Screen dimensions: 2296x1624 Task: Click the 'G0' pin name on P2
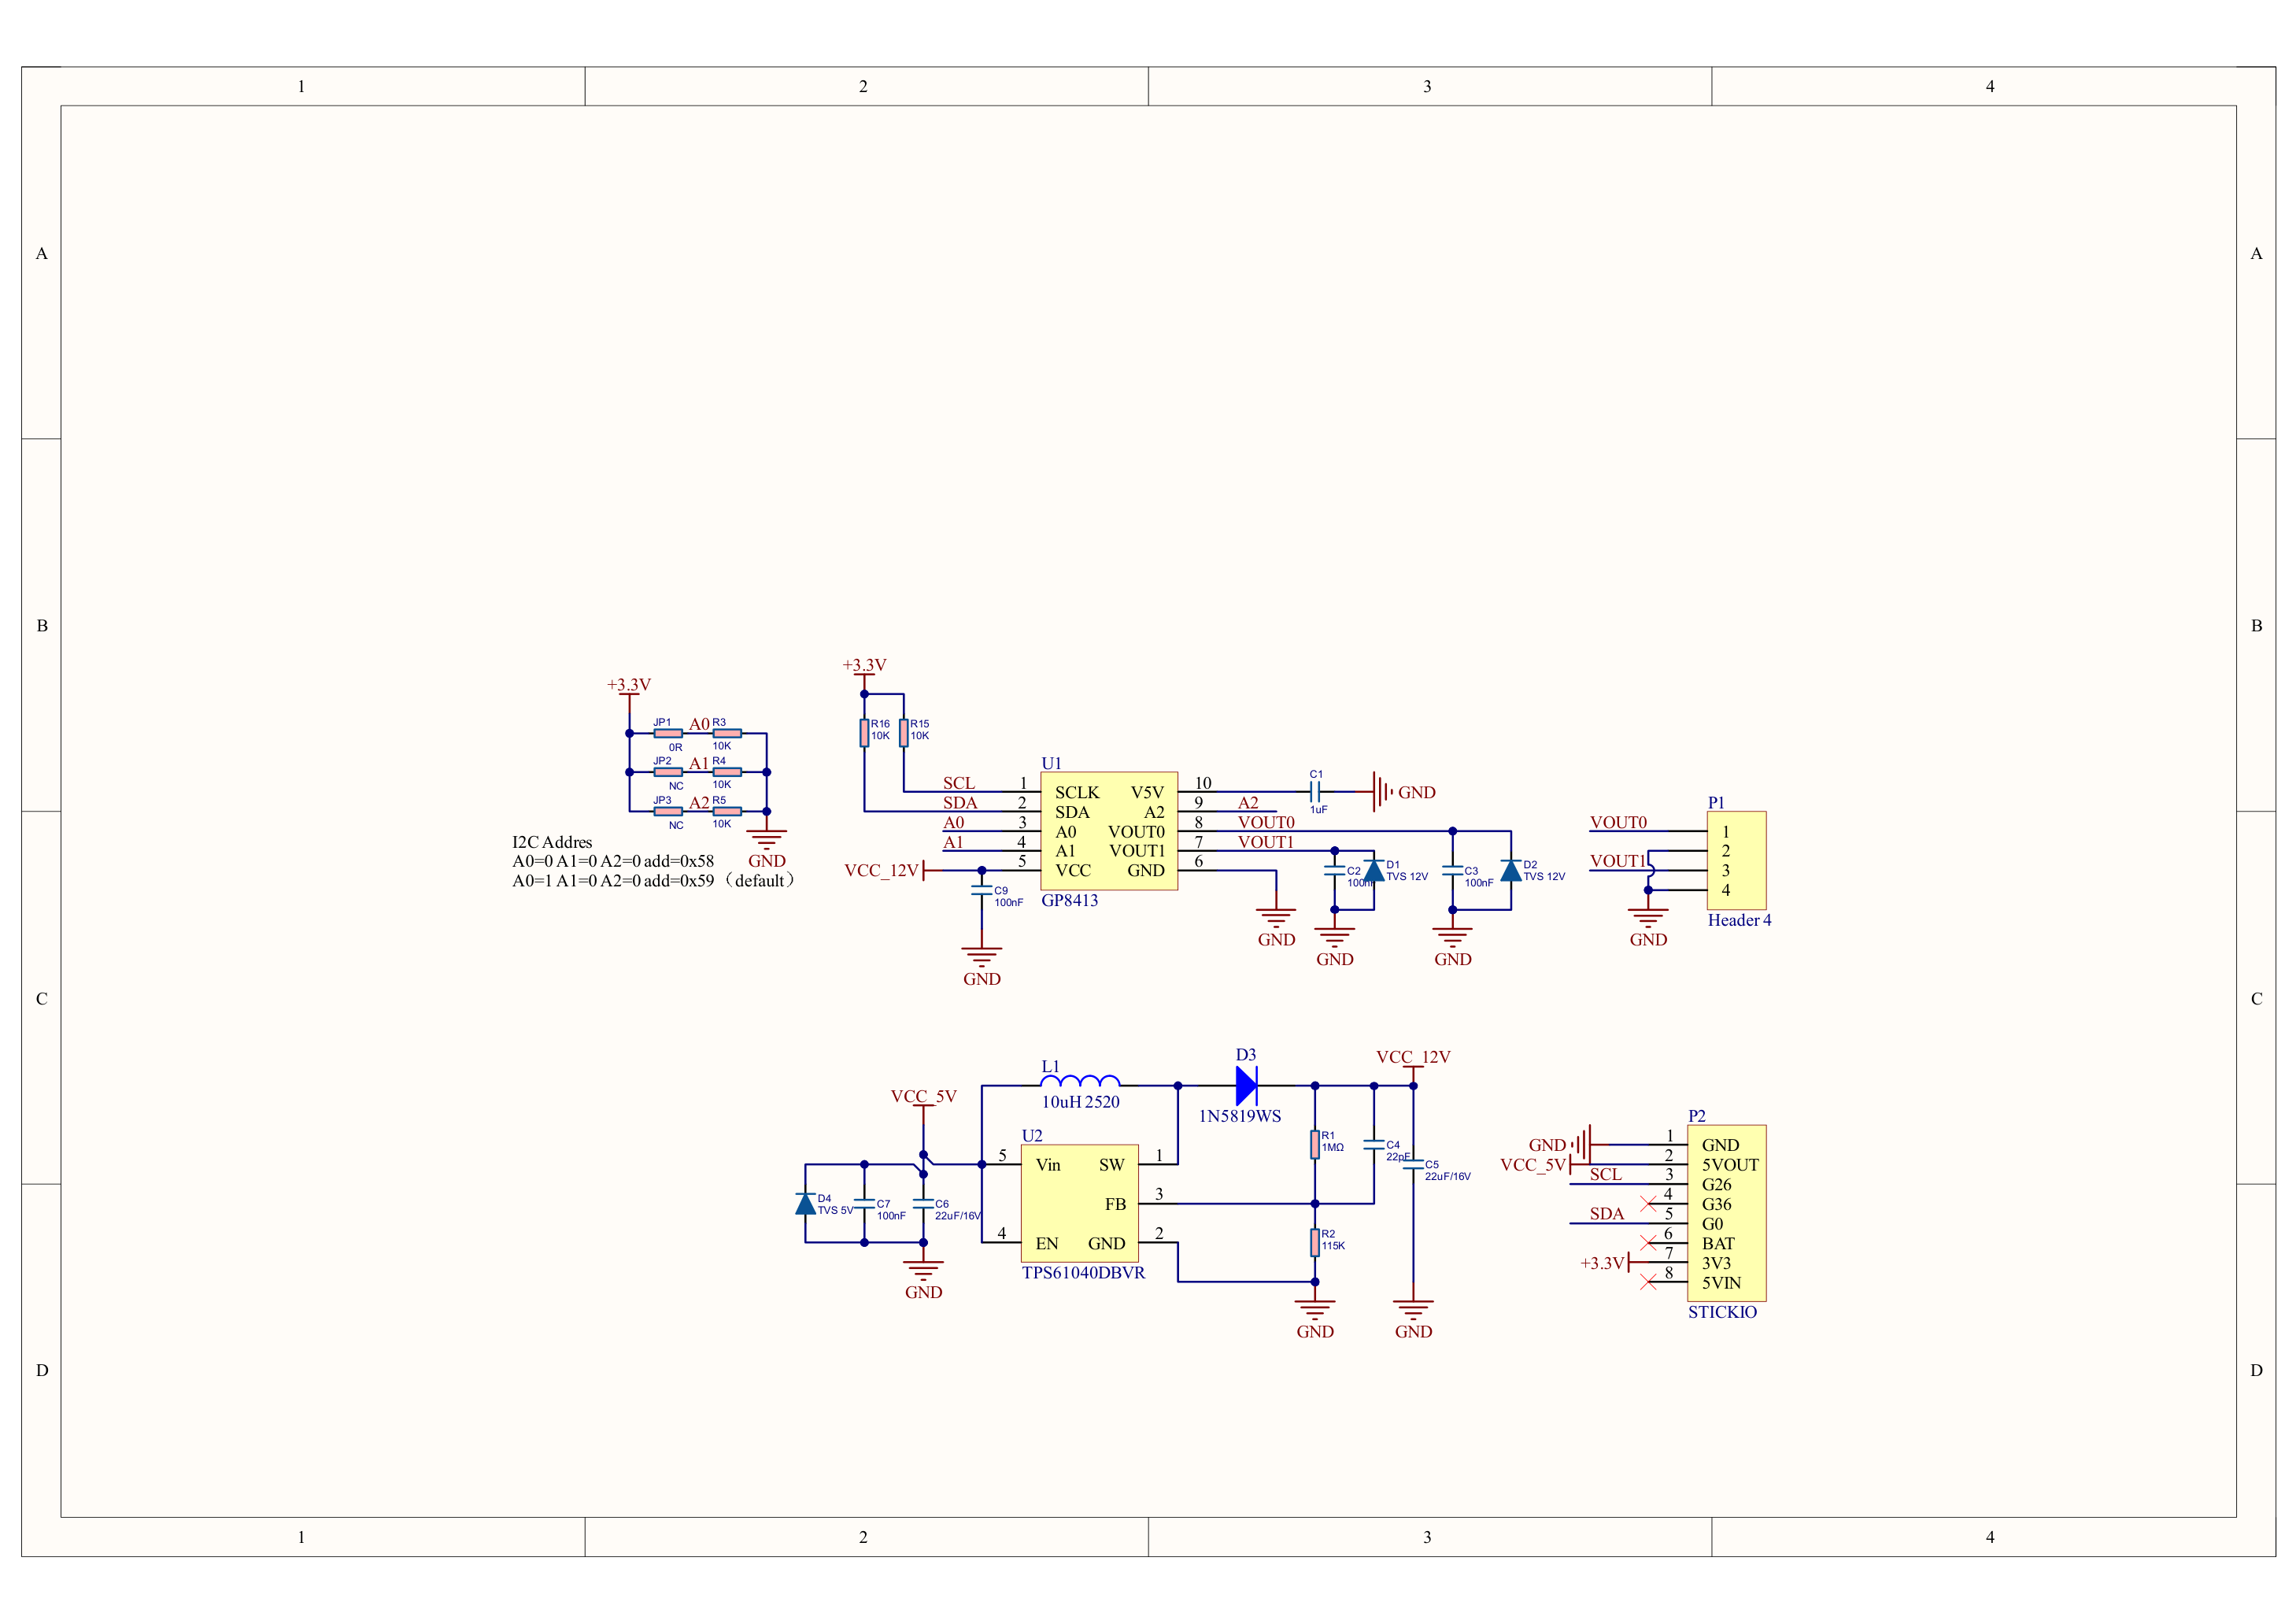1712,1224
